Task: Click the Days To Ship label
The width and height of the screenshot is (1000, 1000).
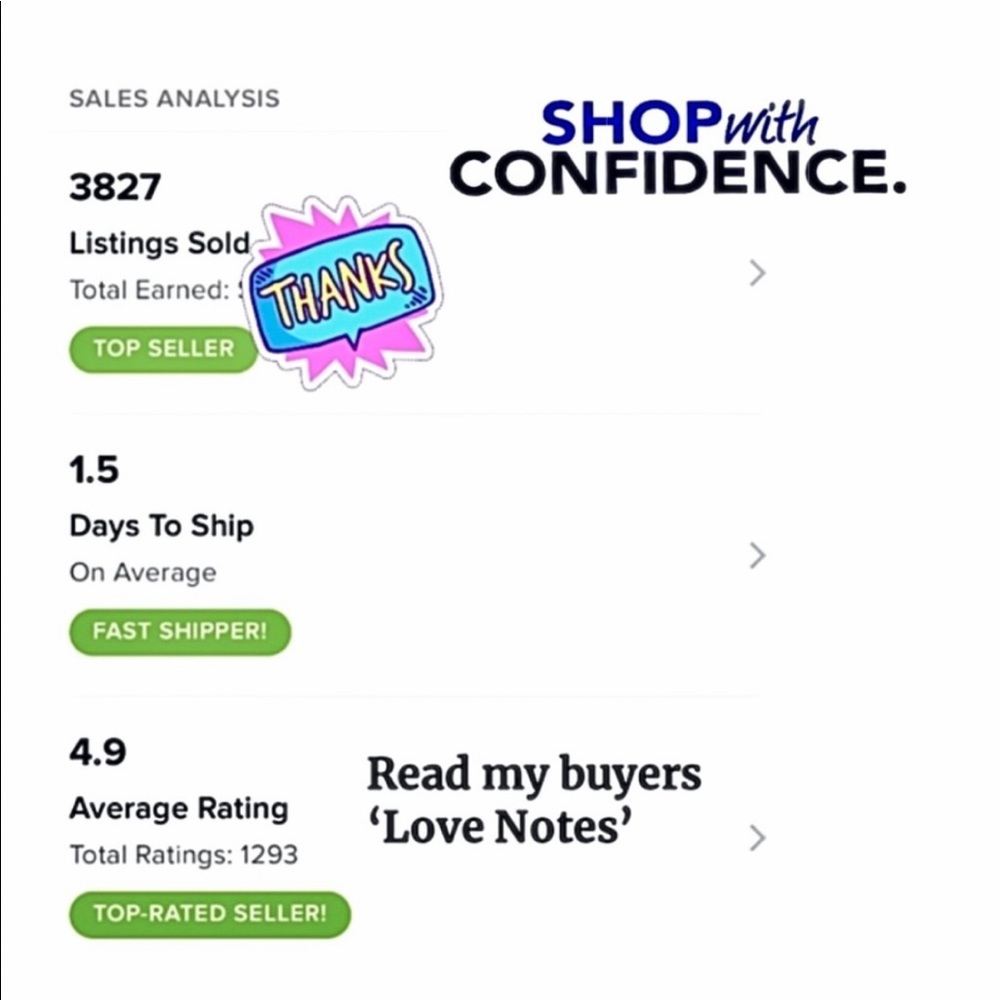Action: pos(161,527)
